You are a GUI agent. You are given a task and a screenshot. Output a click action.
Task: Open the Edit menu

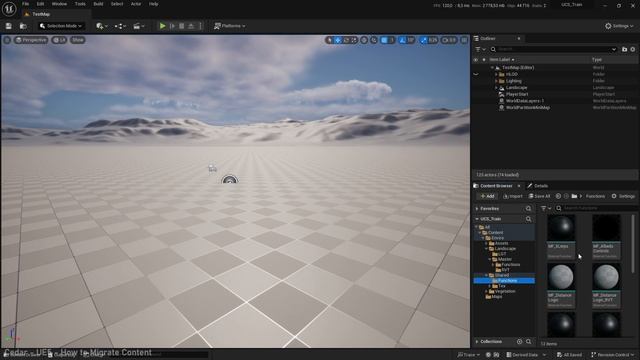click(x=40, y=4)
